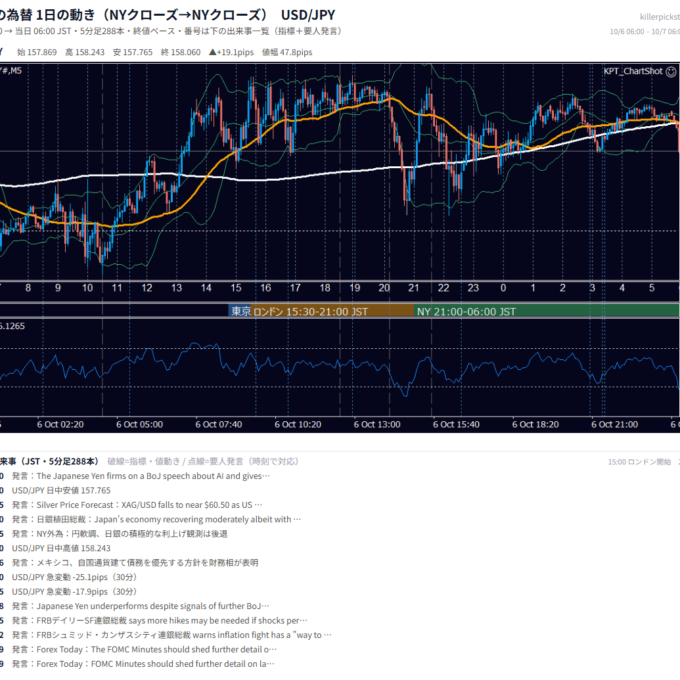Select the opening price 始 157.869
Screen dimensions: 680x680
click(x=37, y=52)
